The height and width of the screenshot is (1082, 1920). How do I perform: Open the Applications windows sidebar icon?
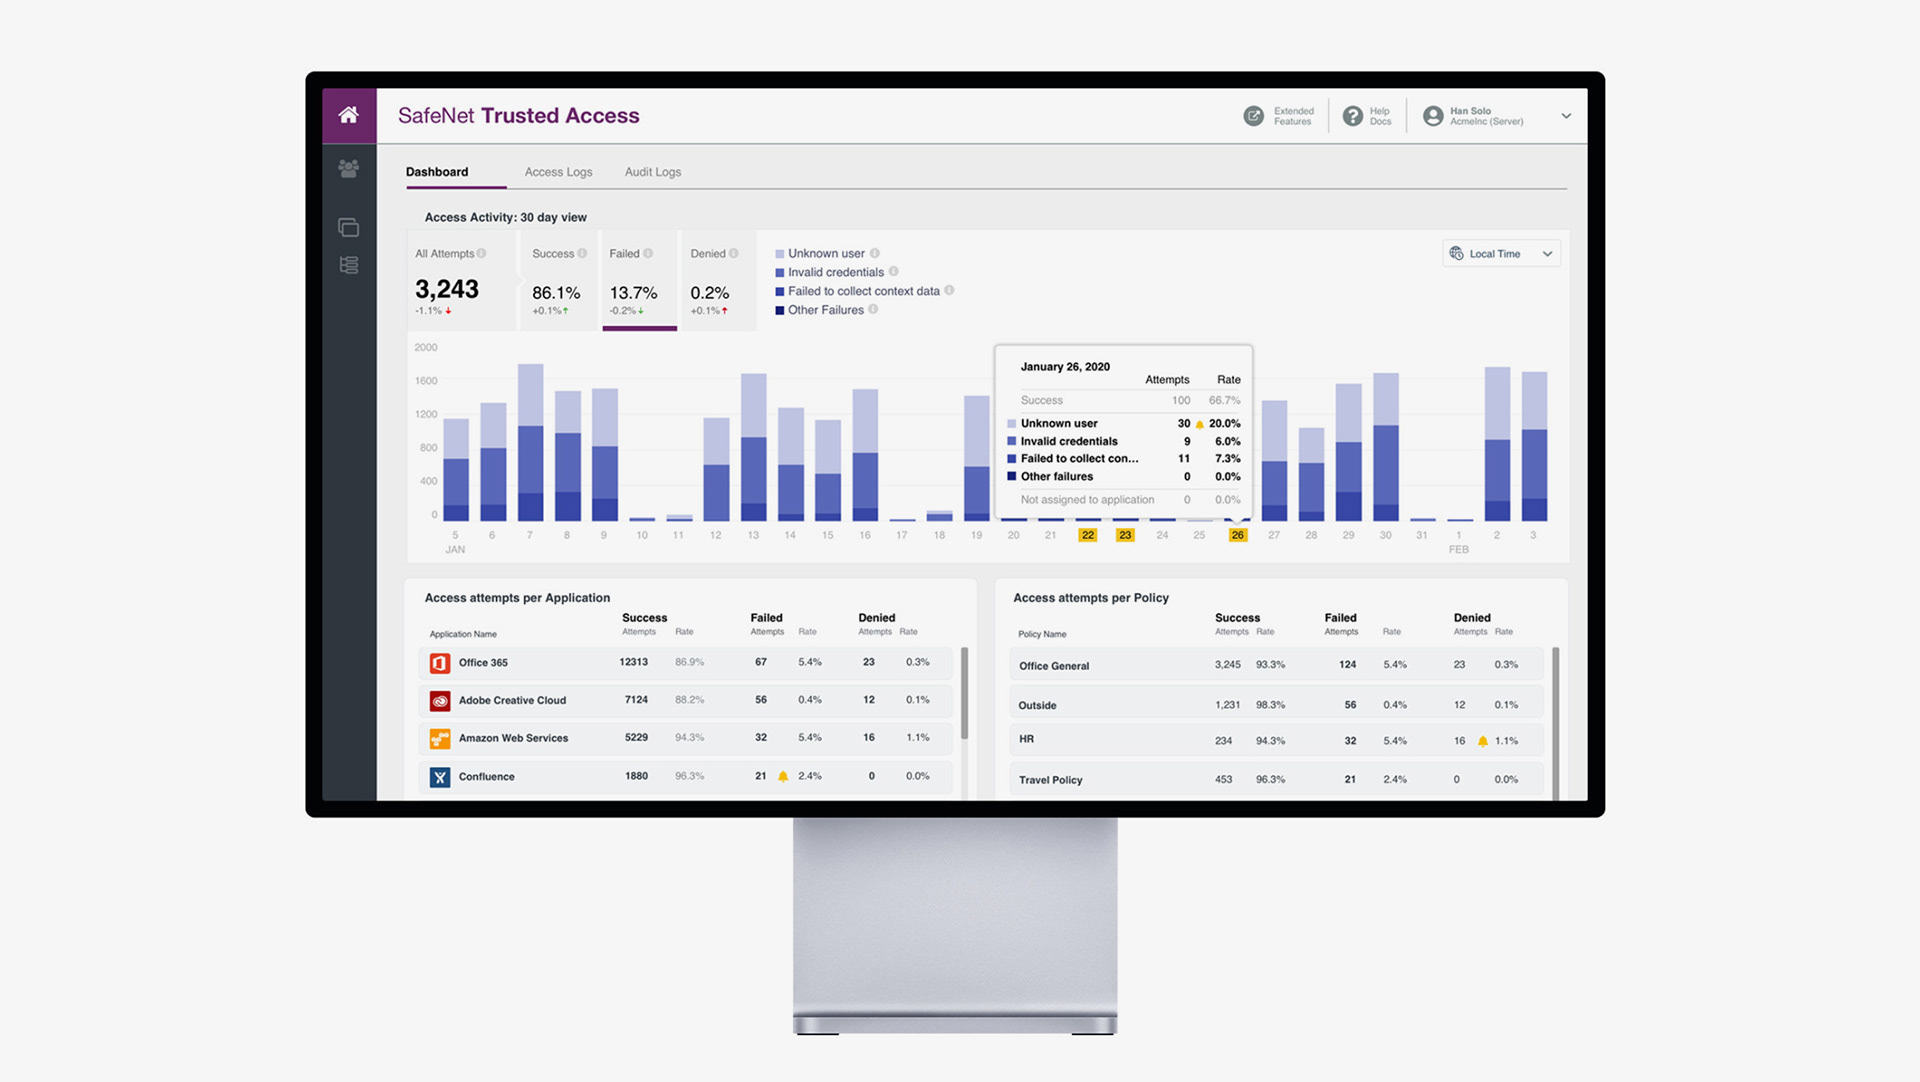348,228
